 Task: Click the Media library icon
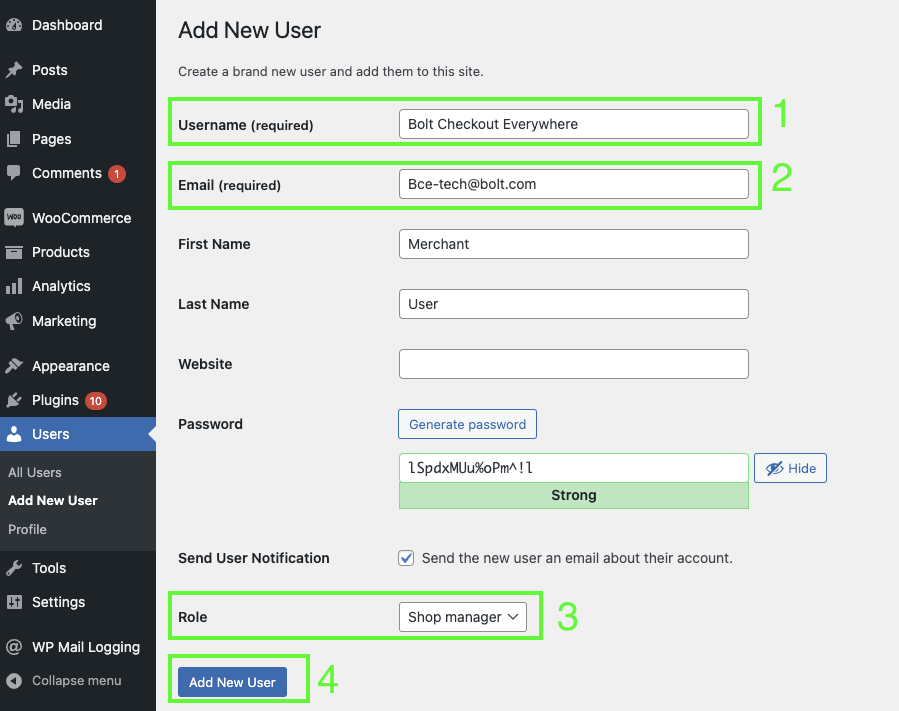coord(14,104)
